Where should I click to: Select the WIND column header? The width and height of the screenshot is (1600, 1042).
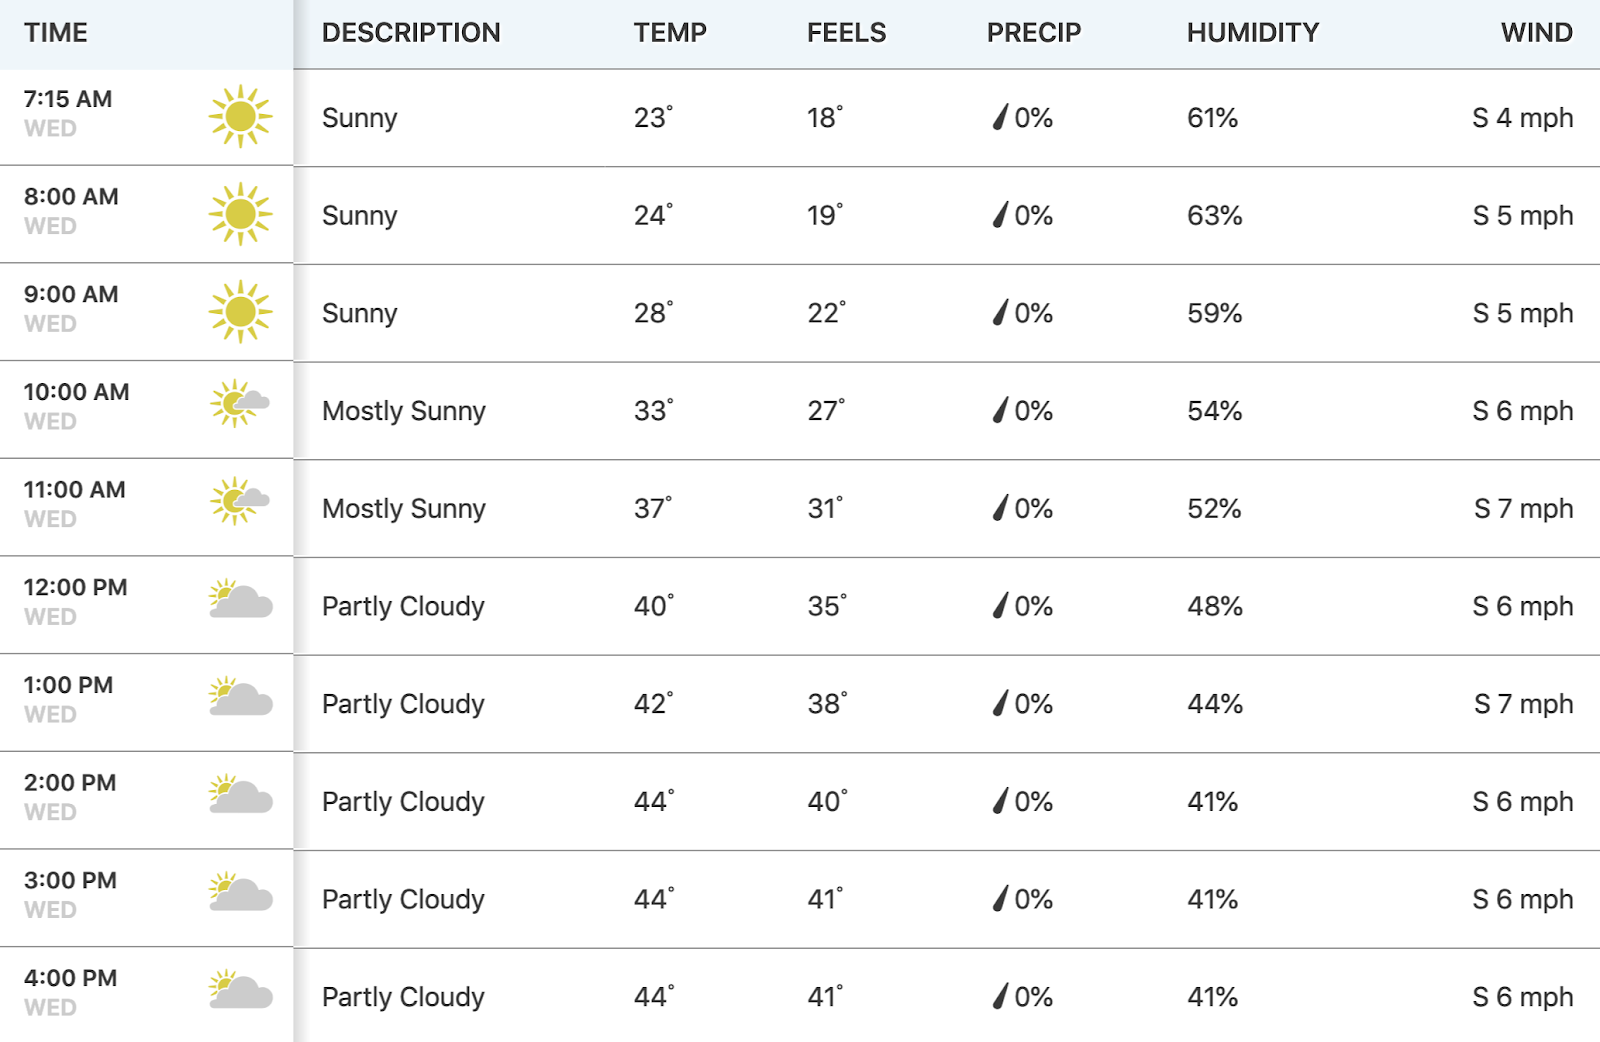click(1537, 33)
